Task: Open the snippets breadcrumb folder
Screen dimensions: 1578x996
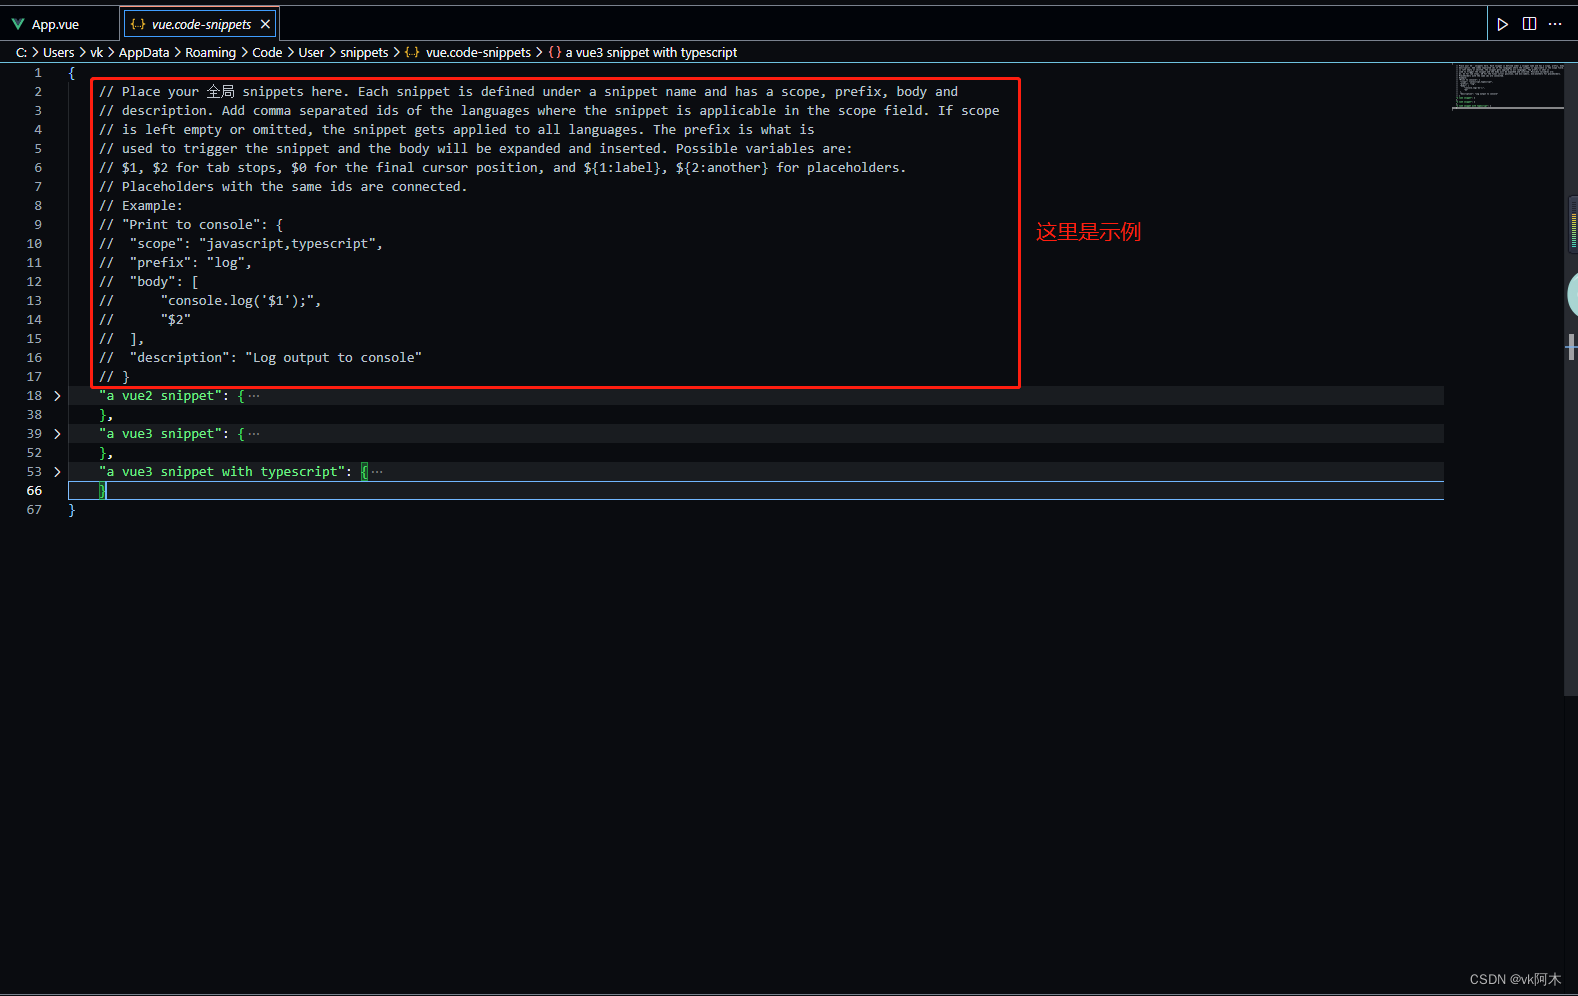Action: [x=364, y=52]
